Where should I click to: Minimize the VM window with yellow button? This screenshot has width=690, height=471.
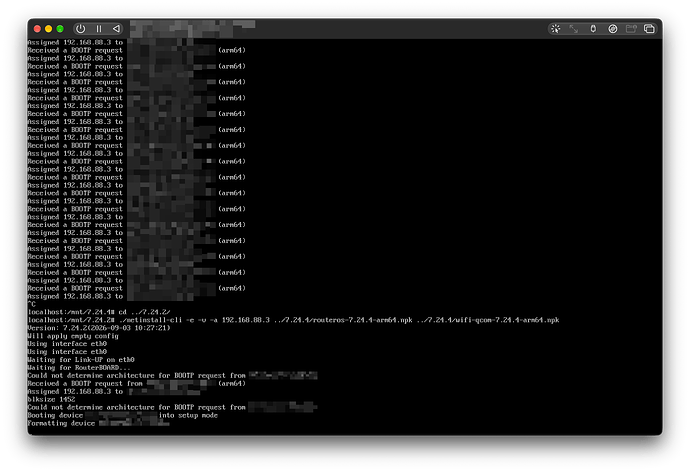pos(49,29)
